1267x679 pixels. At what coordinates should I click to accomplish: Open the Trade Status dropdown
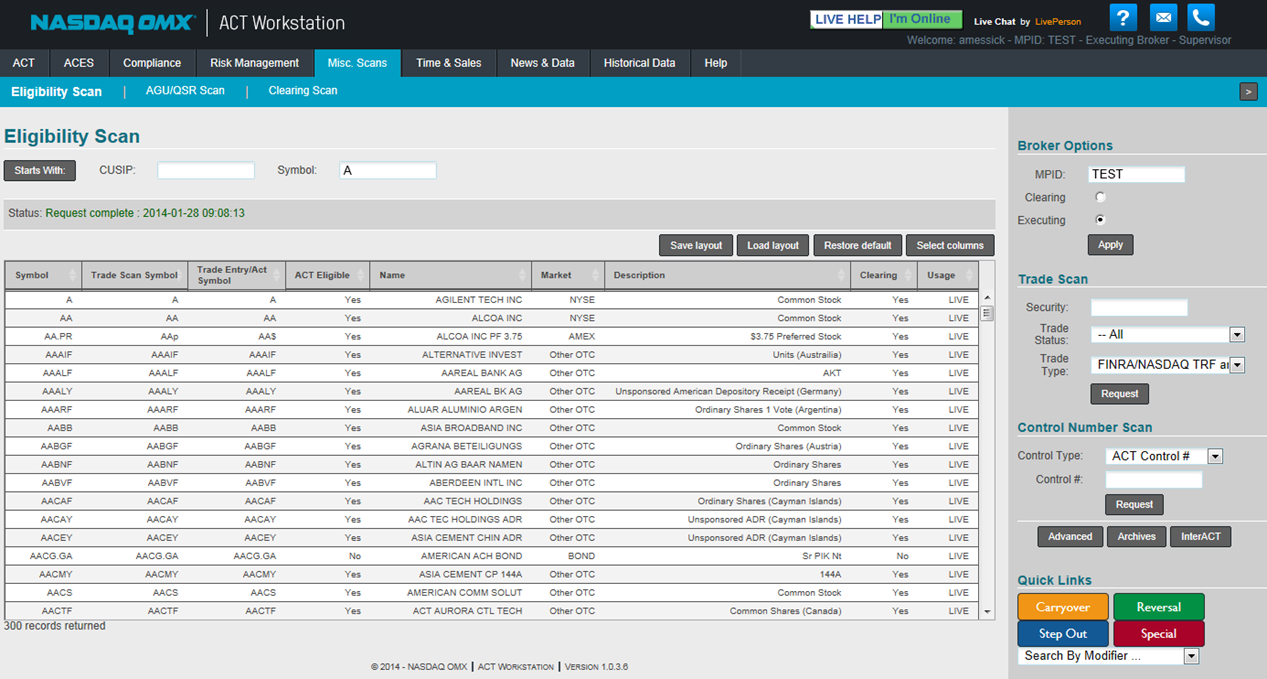[x=1237, y=335]
